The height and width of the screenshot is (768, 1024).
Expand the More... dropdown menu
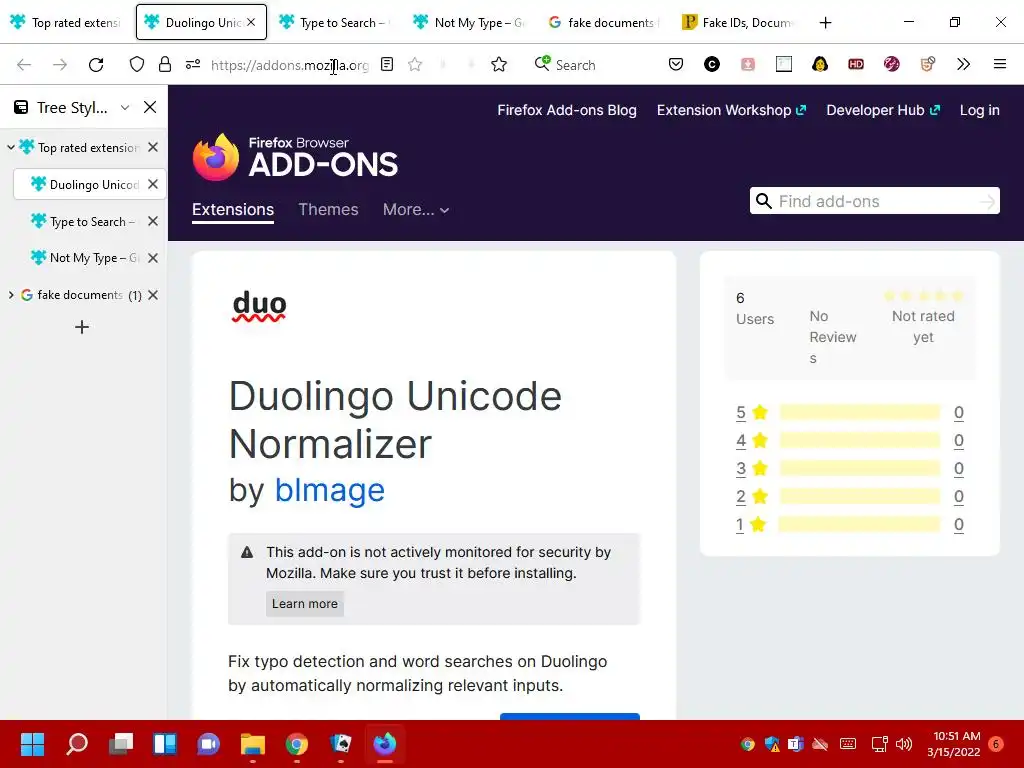click(x=416, y=210)
